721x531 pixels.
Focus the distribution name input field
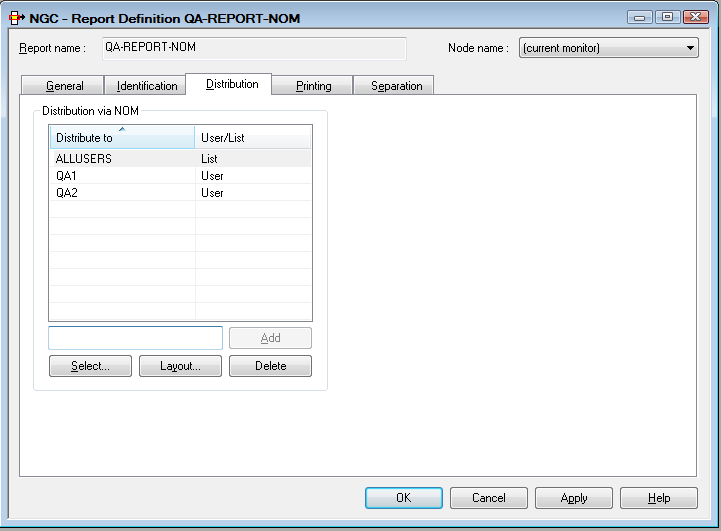(x=136, y=338)
